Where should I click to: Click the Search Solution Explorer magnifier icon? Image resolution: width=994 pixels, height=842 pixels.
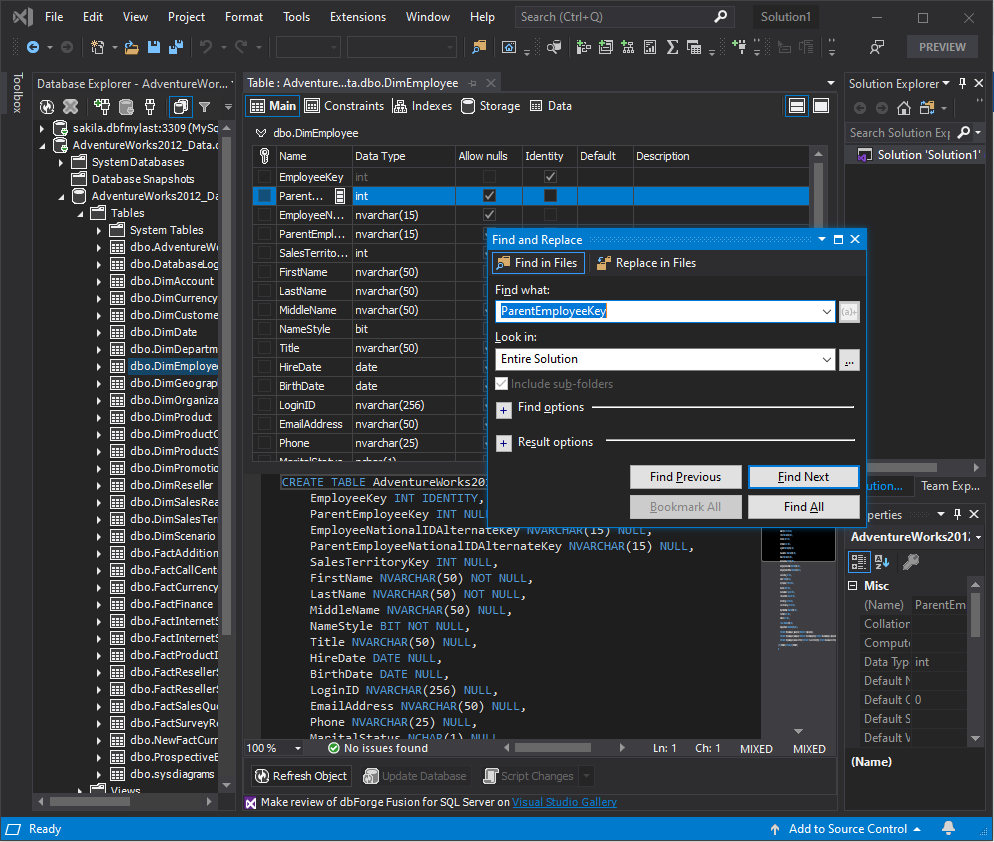tap(964, 133)
